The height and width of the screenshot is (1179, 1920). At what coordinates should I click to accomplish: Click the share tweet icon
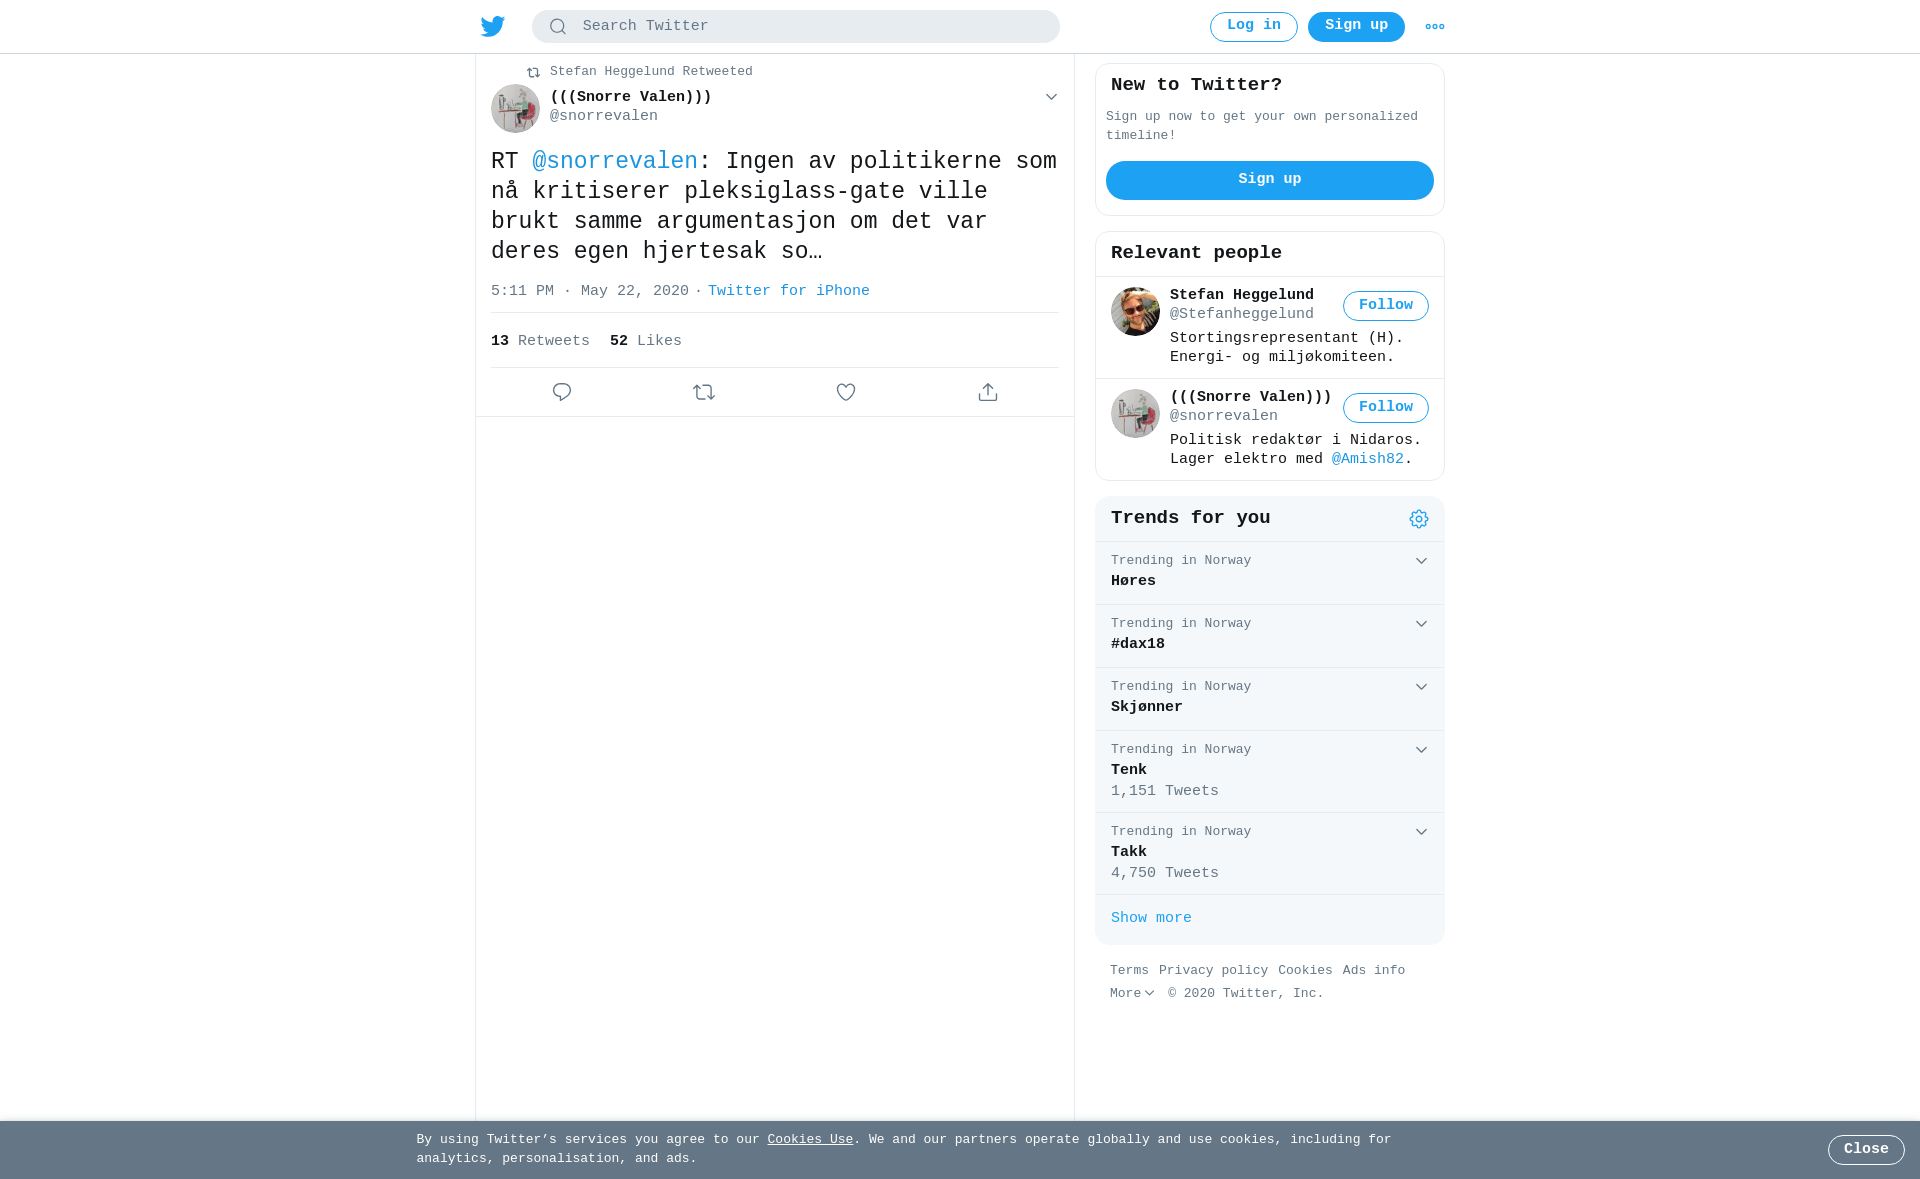click(x=988, y=392)
